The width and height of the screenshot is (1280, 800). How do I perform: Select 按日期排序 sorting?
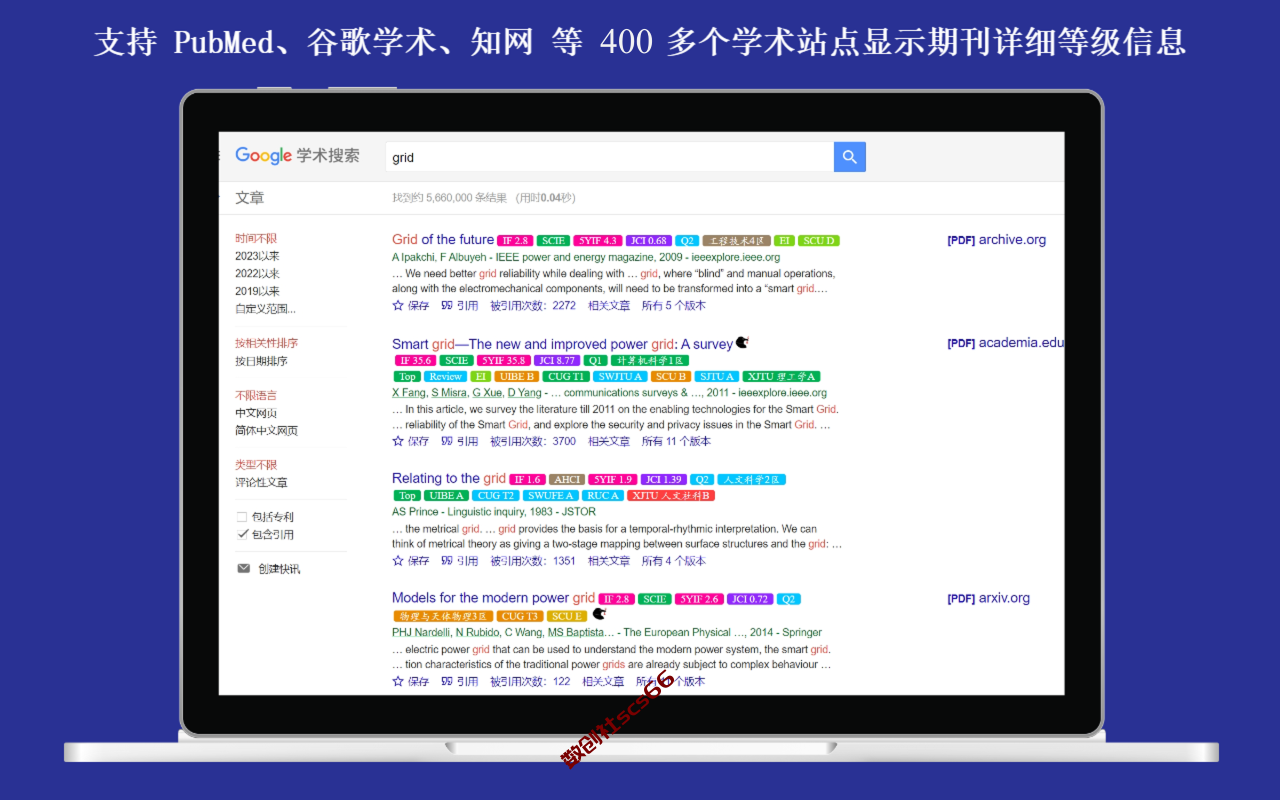(261, 361)
